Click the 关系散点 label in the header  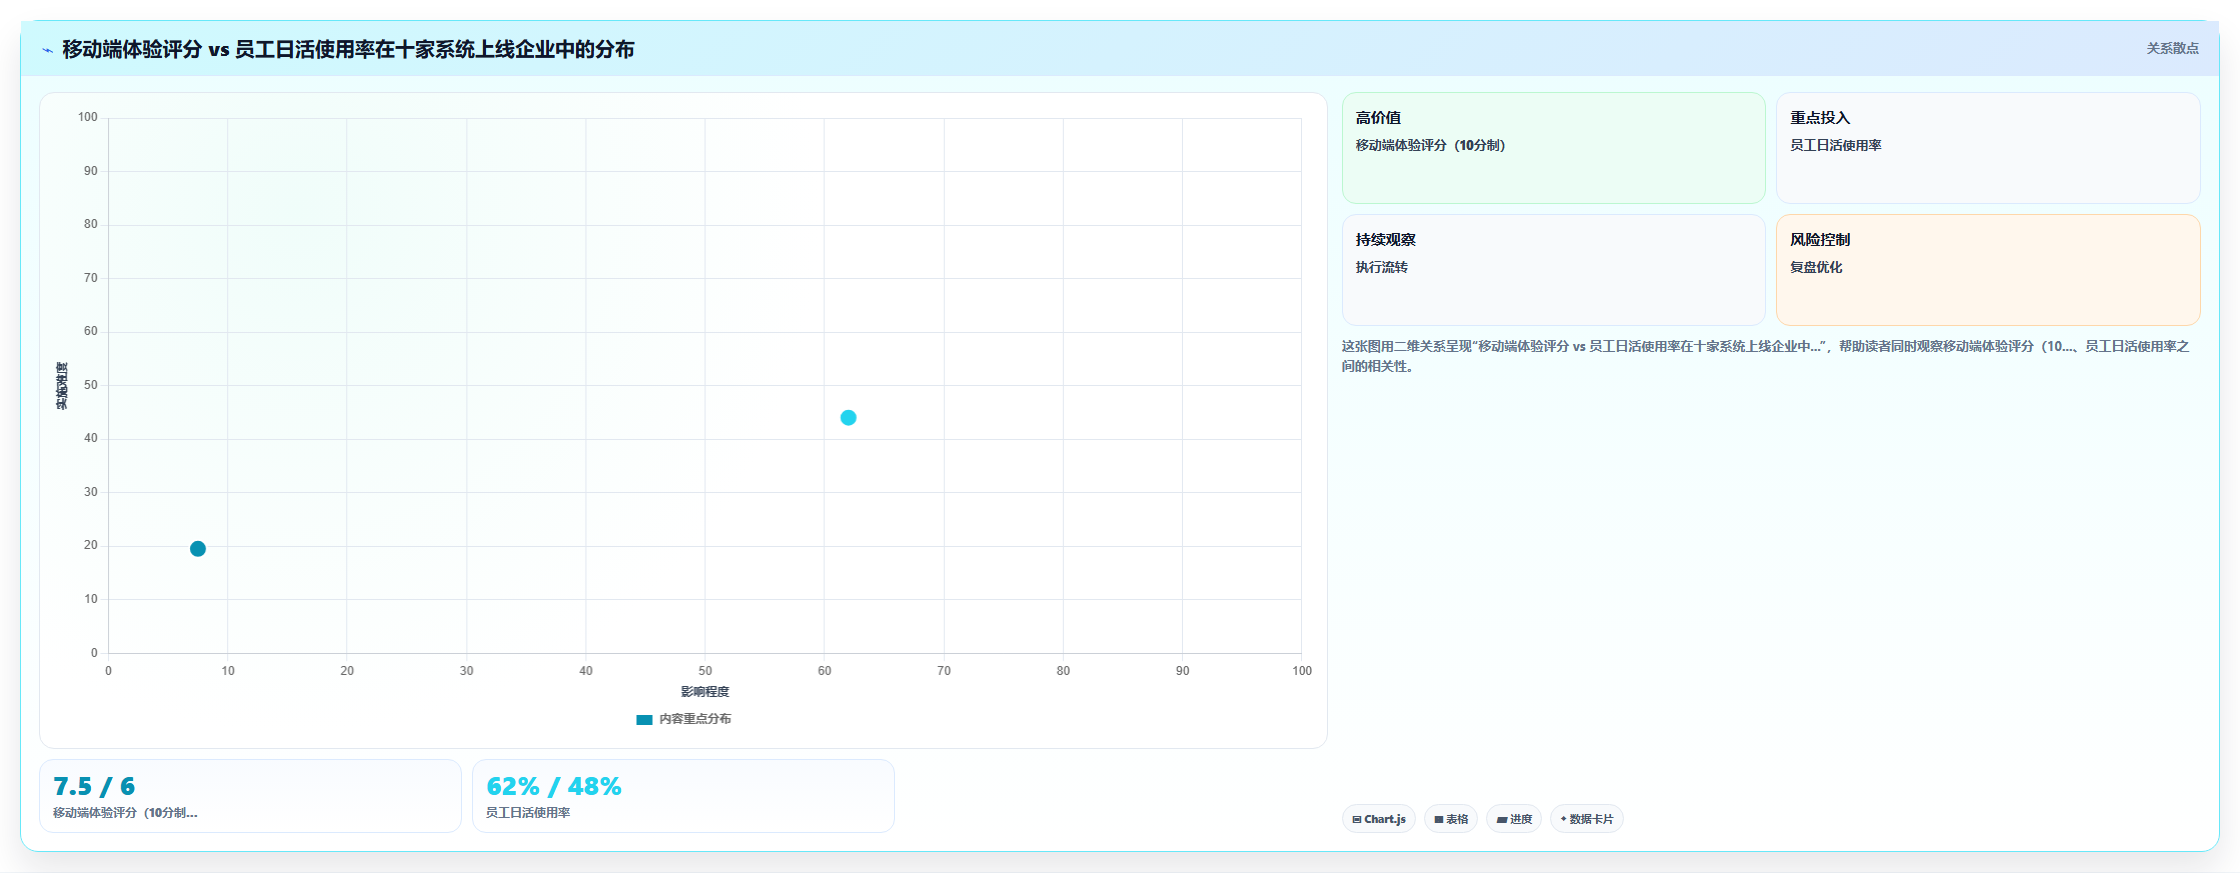point(2172,48)
